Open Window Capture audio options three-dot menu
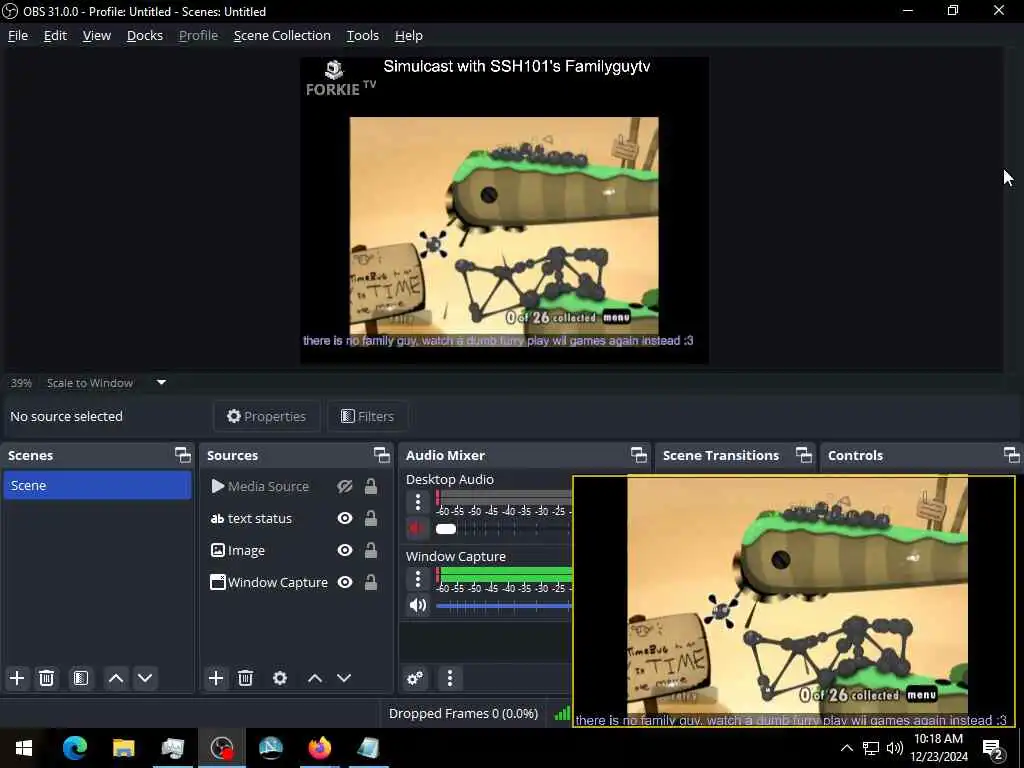The height and width of the screenshot is (768, 1024). click(x=418, y=579)
